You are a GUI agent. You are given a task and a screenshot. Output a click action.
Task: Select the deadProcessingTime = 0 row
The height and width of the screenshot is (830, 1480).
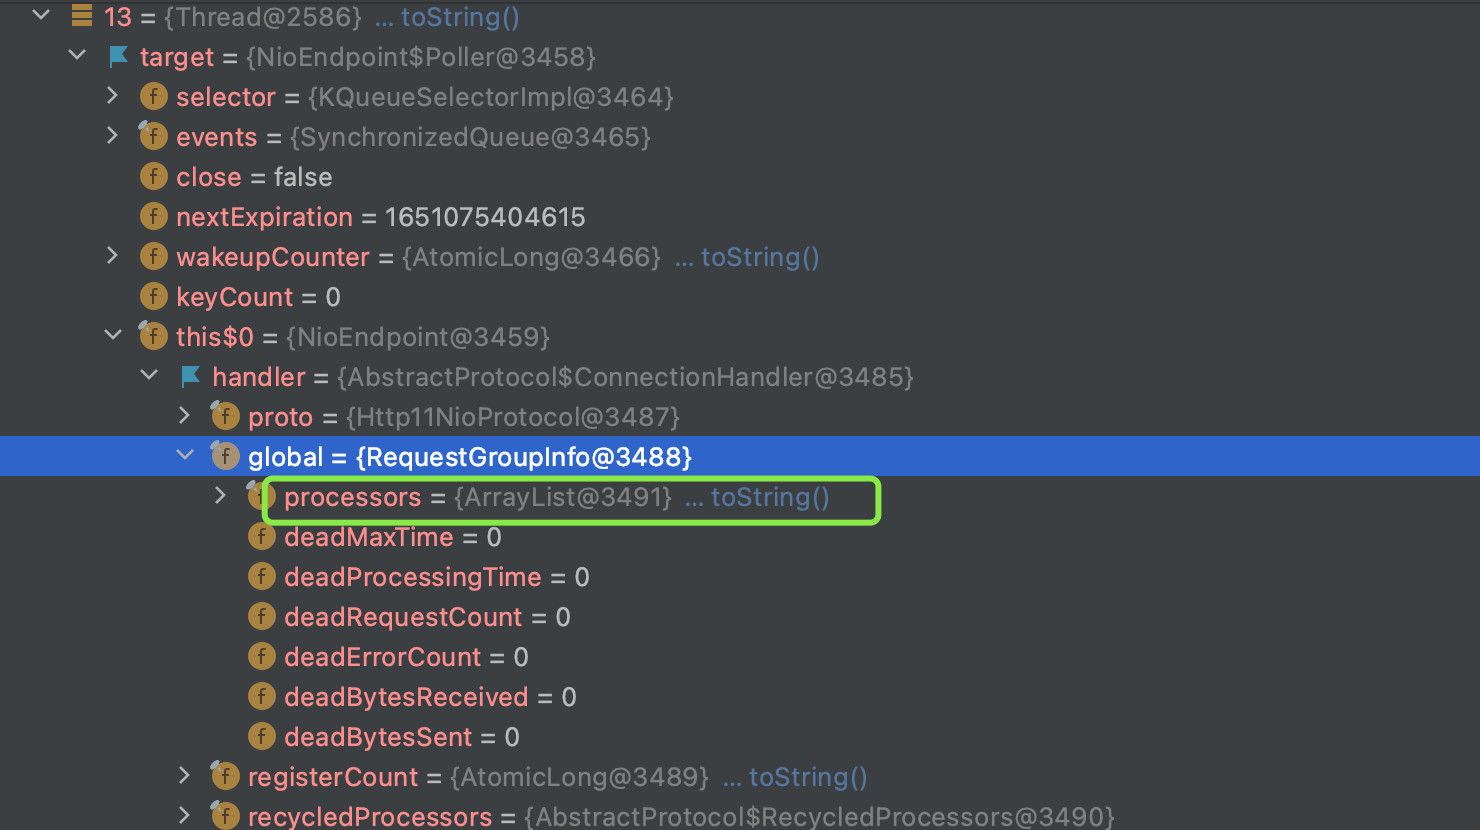click(x=740, y=577)
